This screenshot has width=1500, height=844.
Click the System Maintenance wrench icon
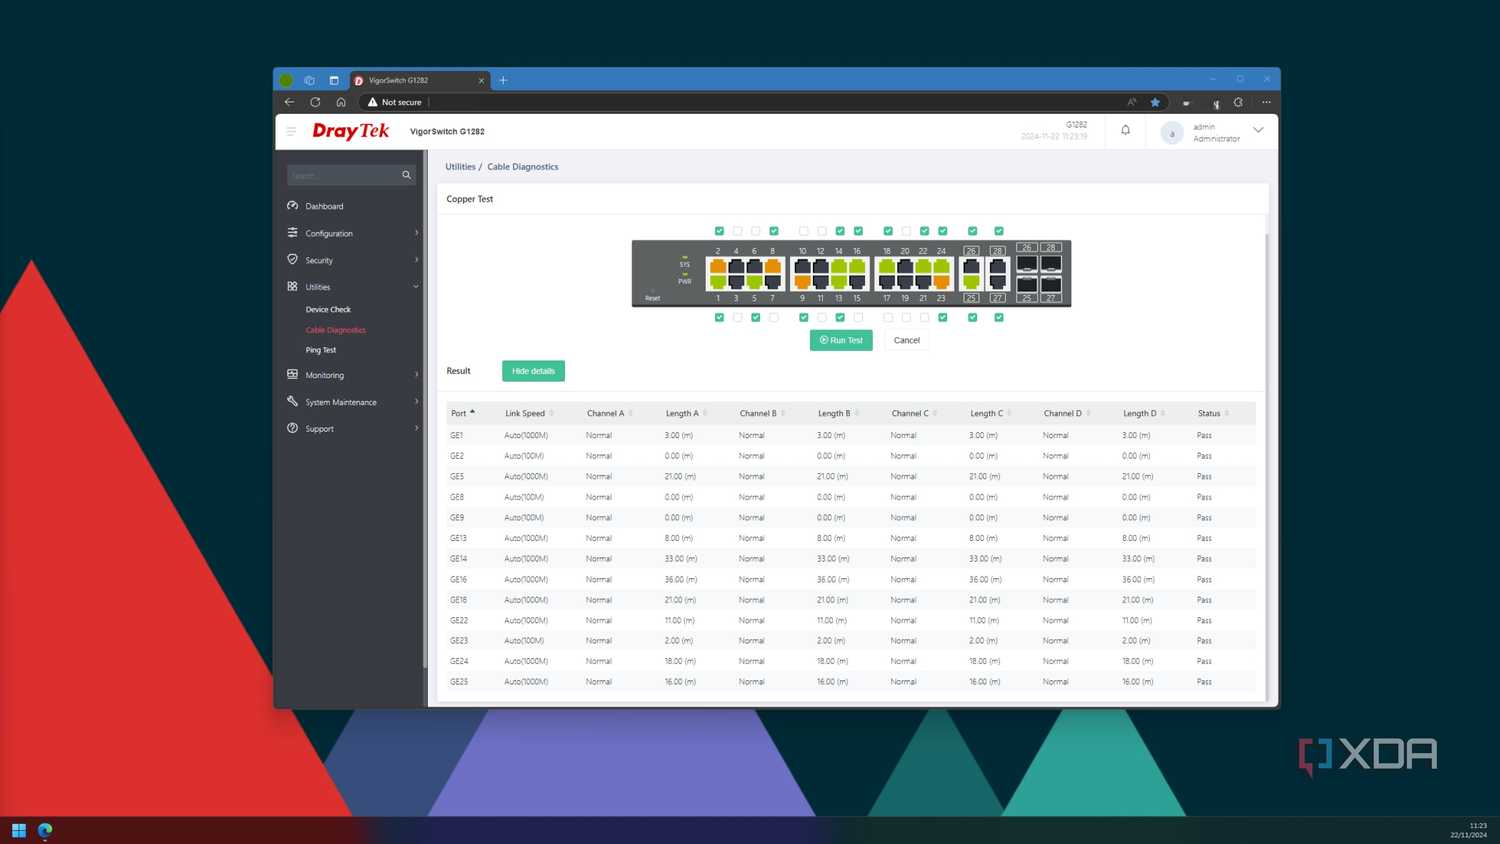292,401
